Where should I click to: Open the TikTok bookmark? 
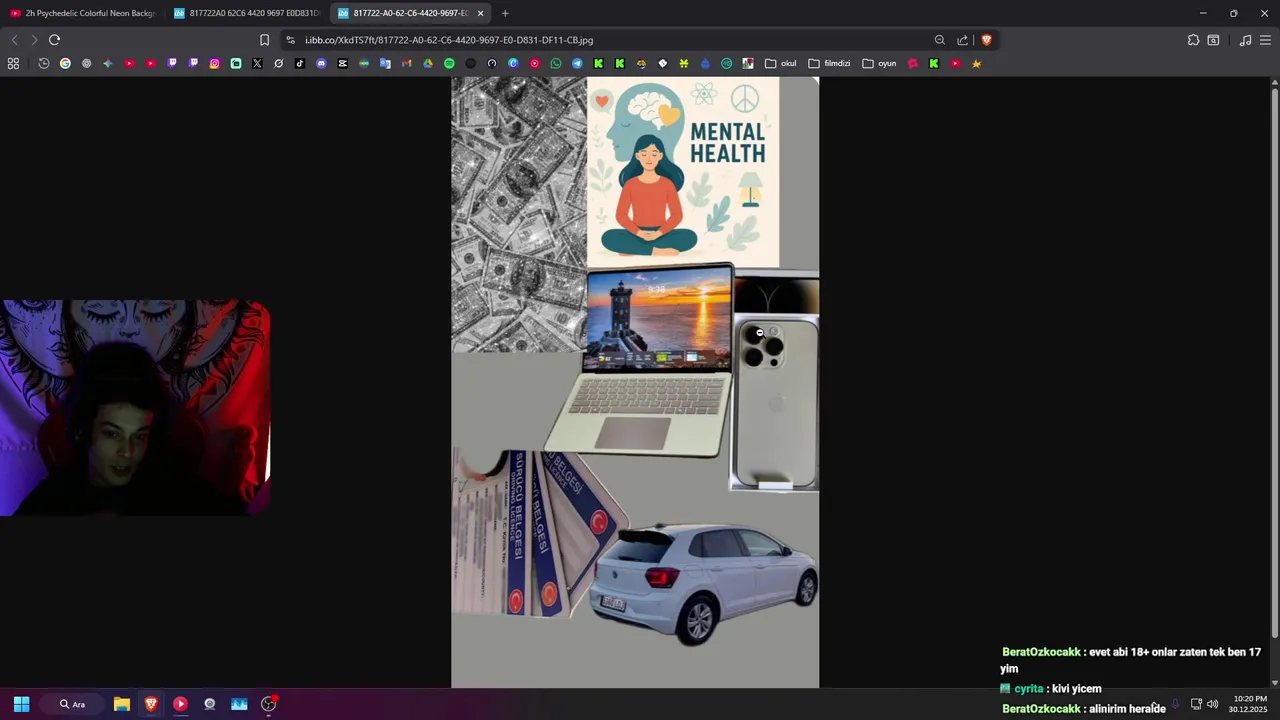[300, 63]
